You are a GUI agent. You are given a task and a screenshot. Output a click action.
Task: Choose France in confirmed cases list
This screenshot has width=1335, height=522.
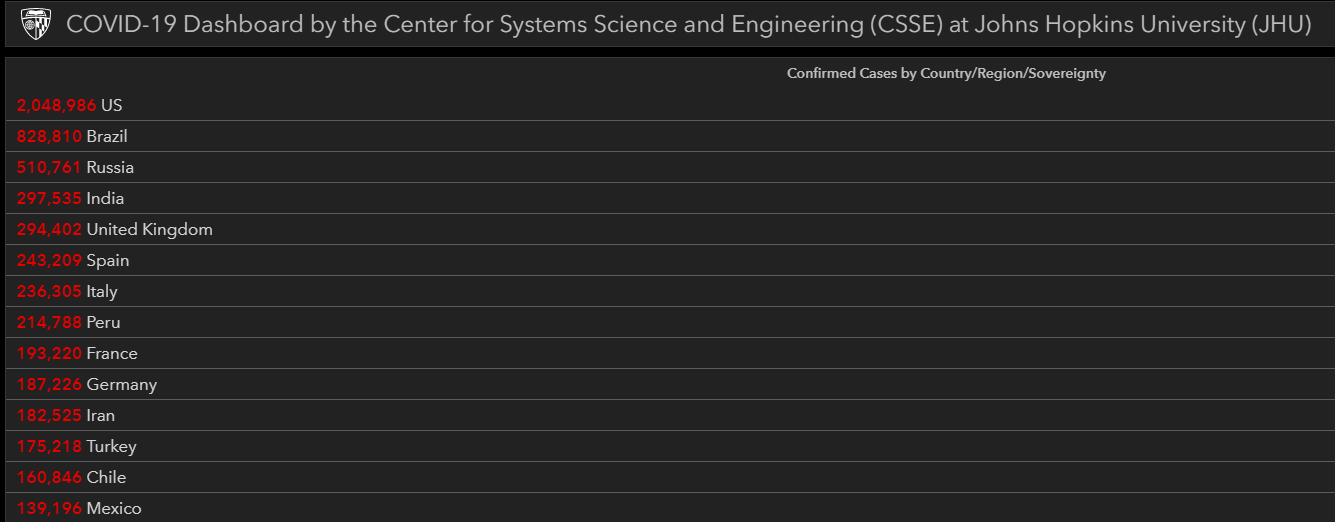[x=670, y=353]
